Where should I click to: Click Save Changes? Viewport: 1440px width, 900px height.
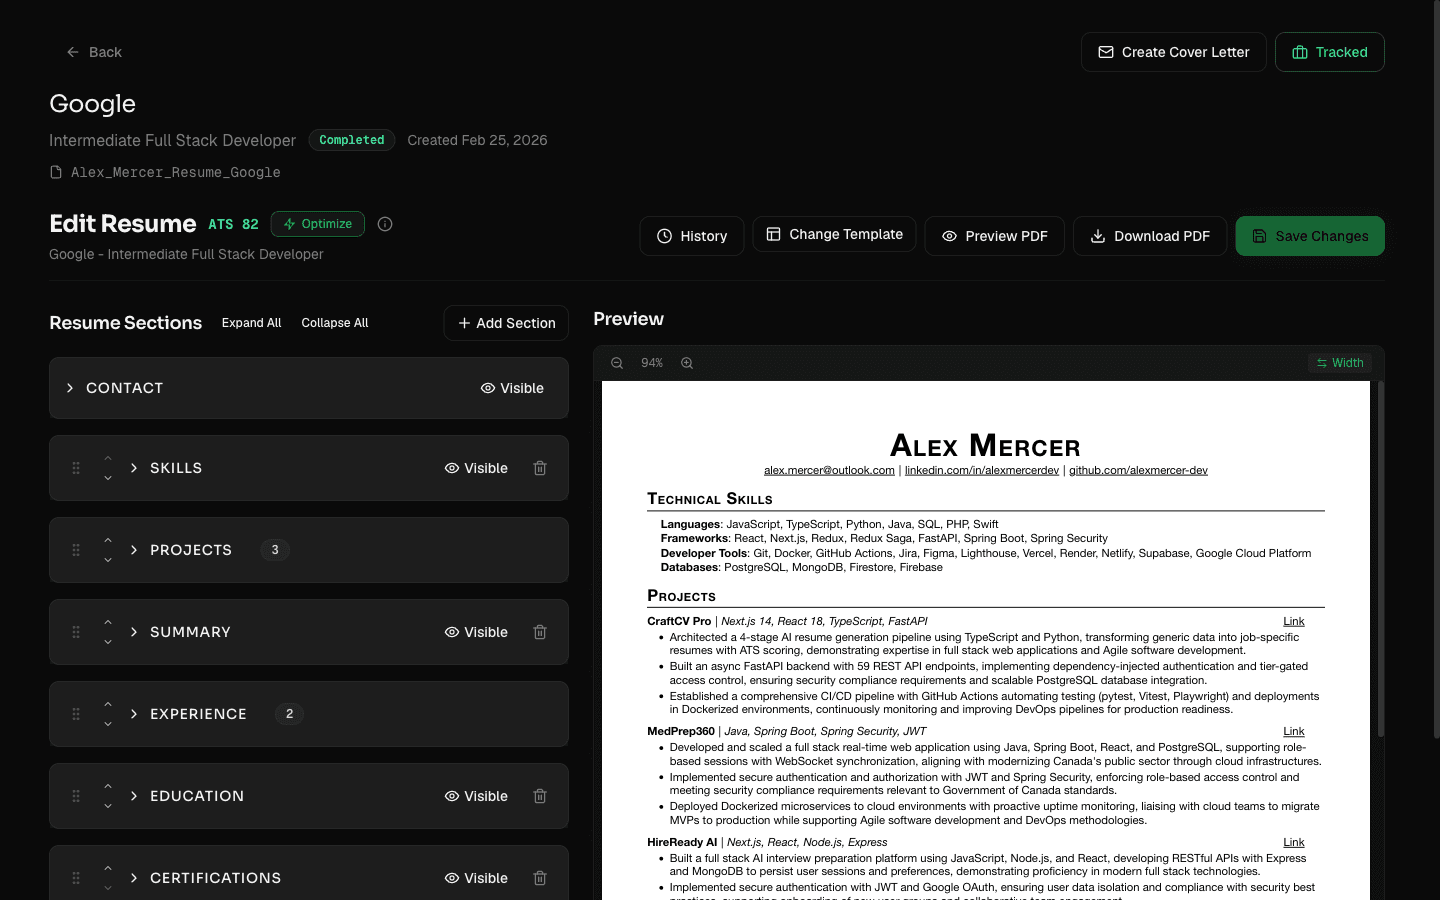click(1310, 236)
